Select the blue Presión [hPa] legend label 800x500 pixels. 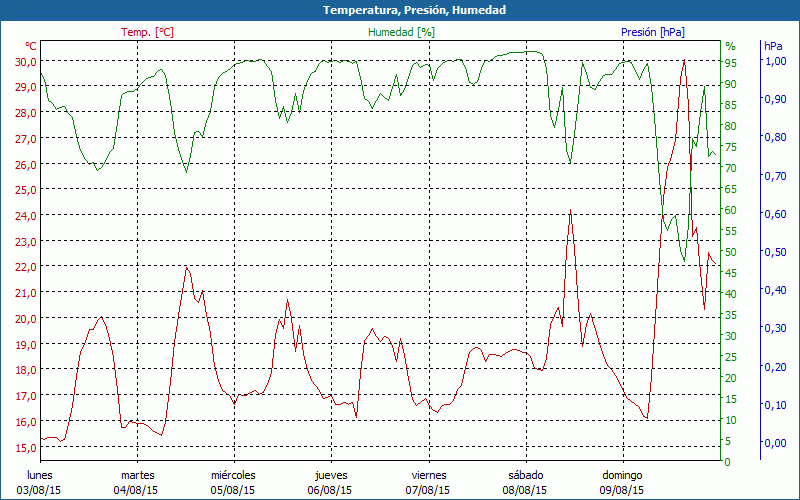click(x=653, y=32)
